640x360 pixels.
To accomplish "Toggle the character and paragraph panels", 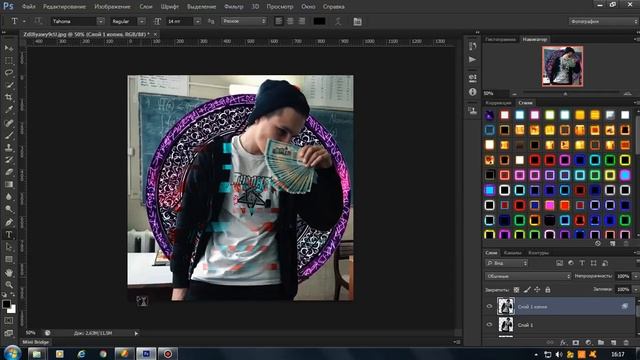I will point(358,21).
